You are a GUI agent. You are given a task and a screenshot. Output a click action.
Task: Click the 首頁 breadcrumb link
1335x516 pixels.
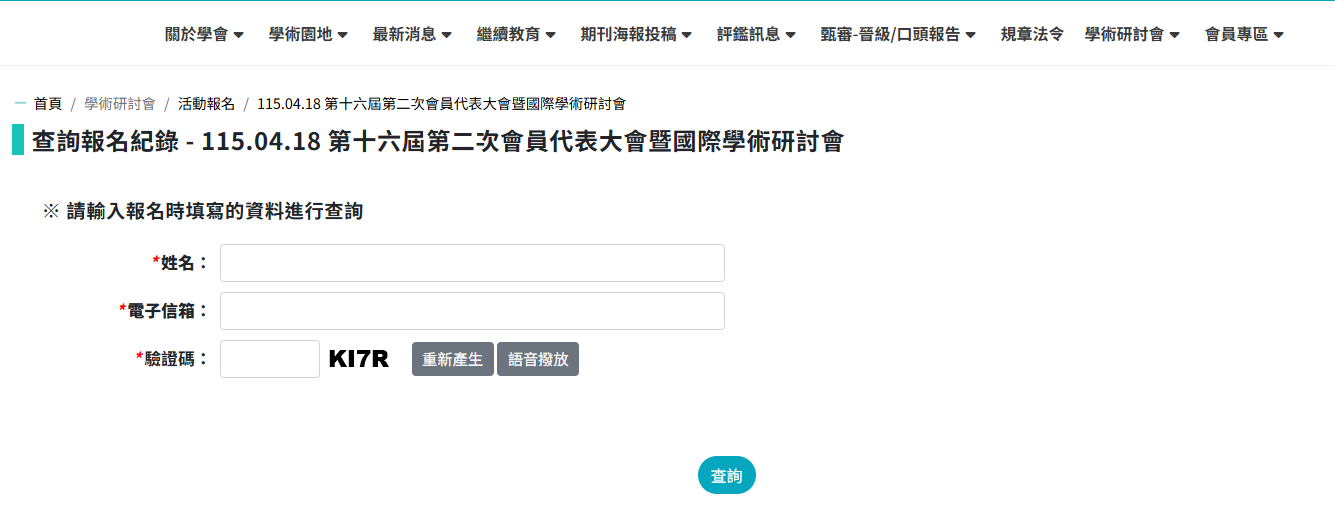click(48, 104)
